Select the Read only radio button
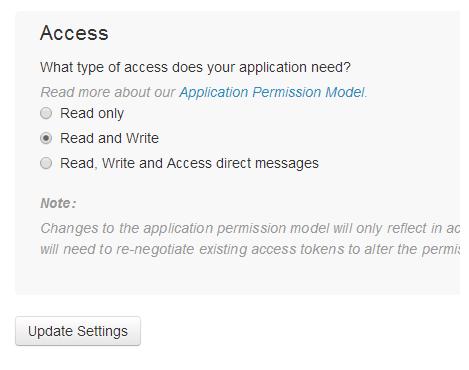This screenshot has width=469, height=370. tap(46, 113)
